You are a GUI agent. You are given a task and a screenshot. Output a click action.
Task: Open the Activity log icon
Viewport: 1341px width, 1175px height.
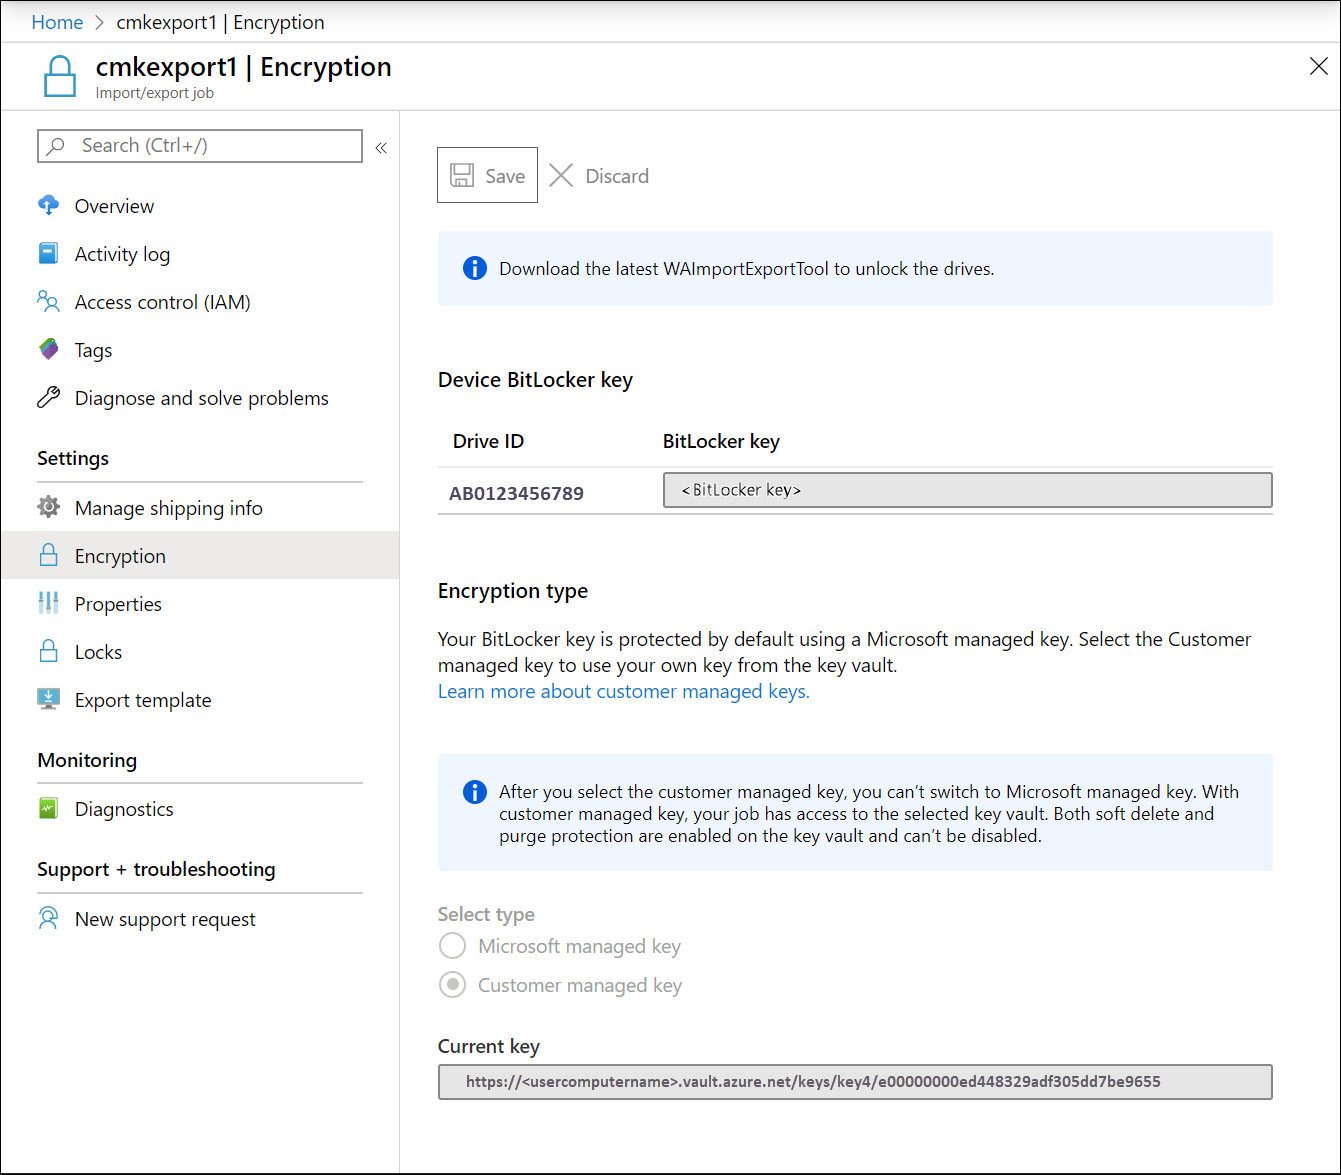point(48,253)
